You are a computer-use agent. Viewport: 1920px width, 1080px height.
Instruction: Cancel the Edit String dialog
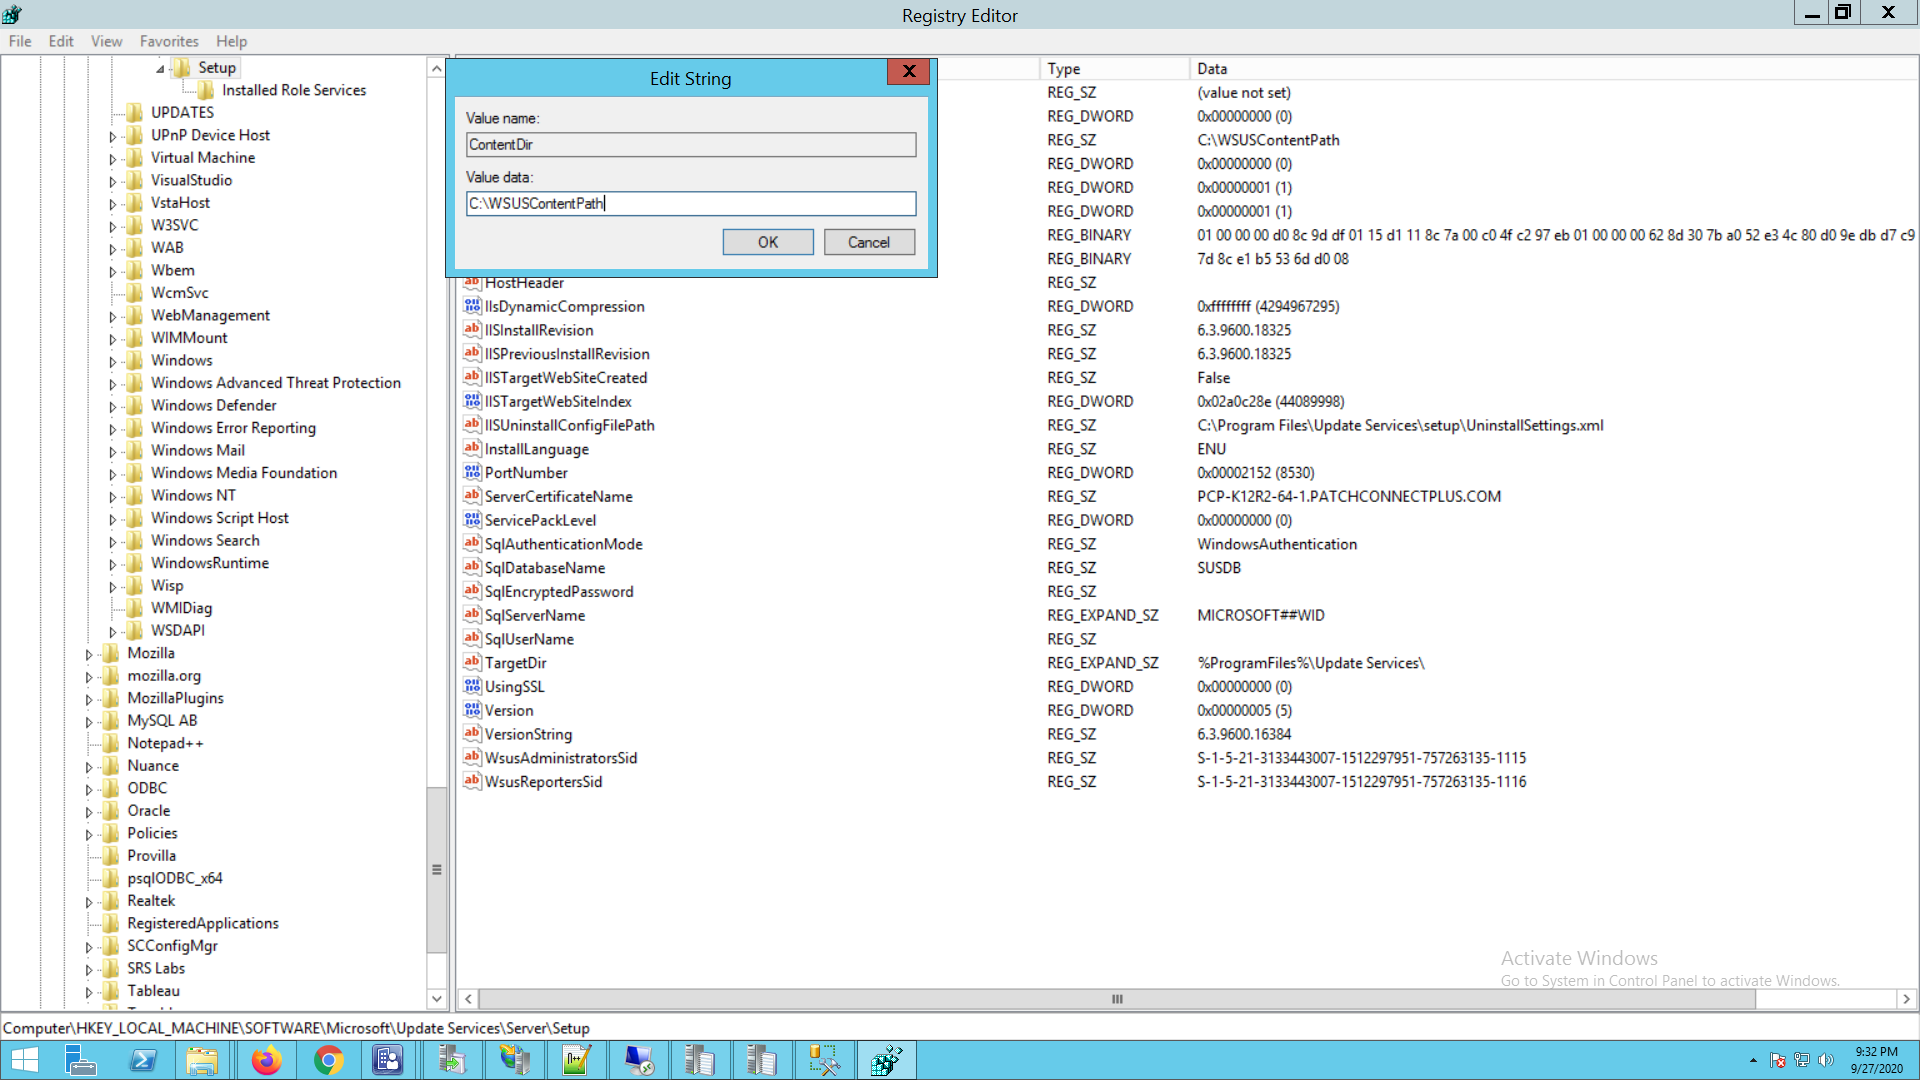click(x=868, y=242)
